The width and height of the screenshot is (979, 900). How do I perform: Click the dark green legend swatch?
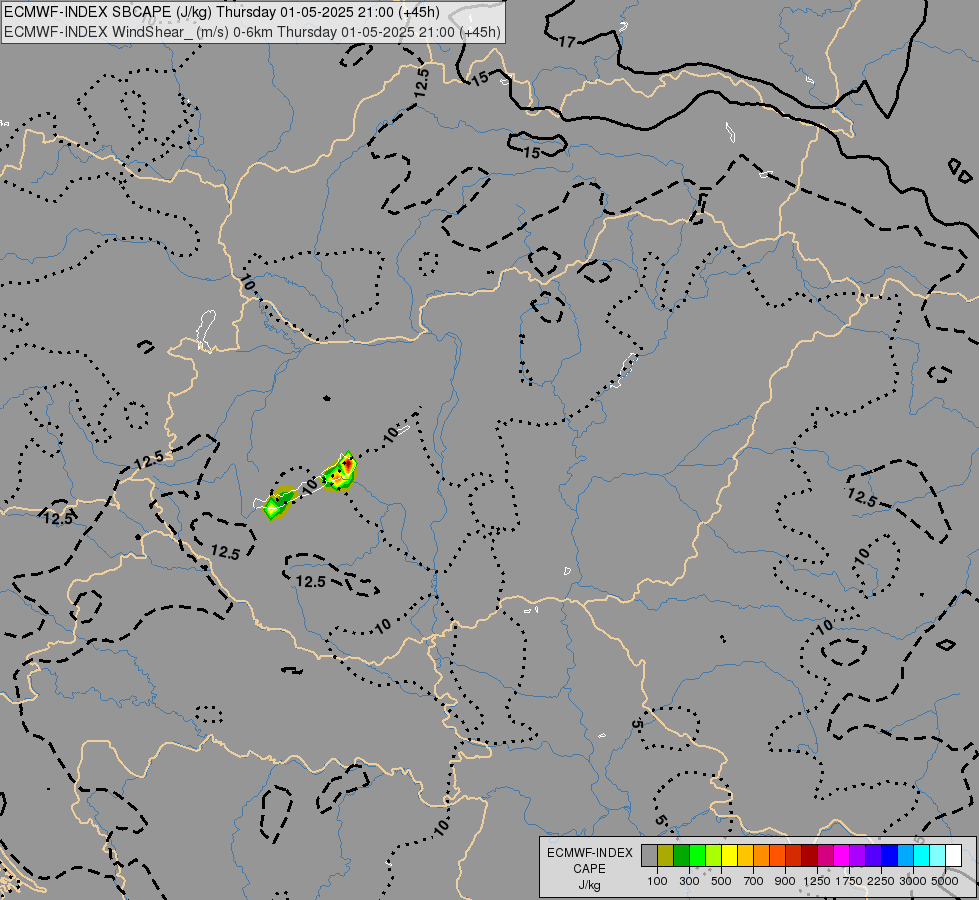click(x=681, y=856)
